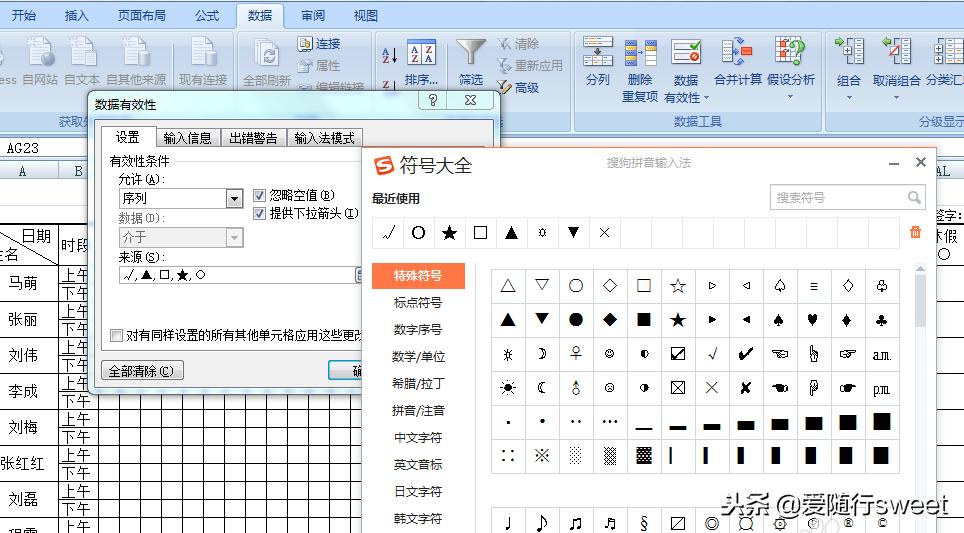The image size is (964, 533).
Task: Toggle 对有同样设置的所有其他单元格 checkbox
Action: pyautogui.click(x=116, y=335)
